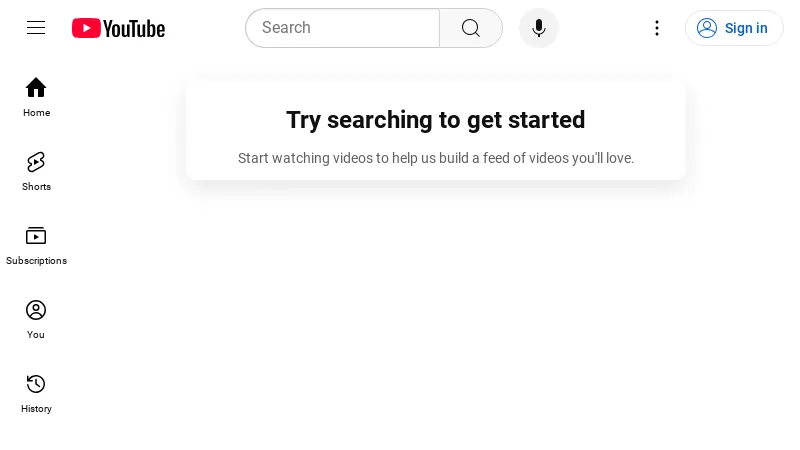This screenshot has width=800, height=450.
Task: Open the three-dot settings menu
Action: pos(657,28)
